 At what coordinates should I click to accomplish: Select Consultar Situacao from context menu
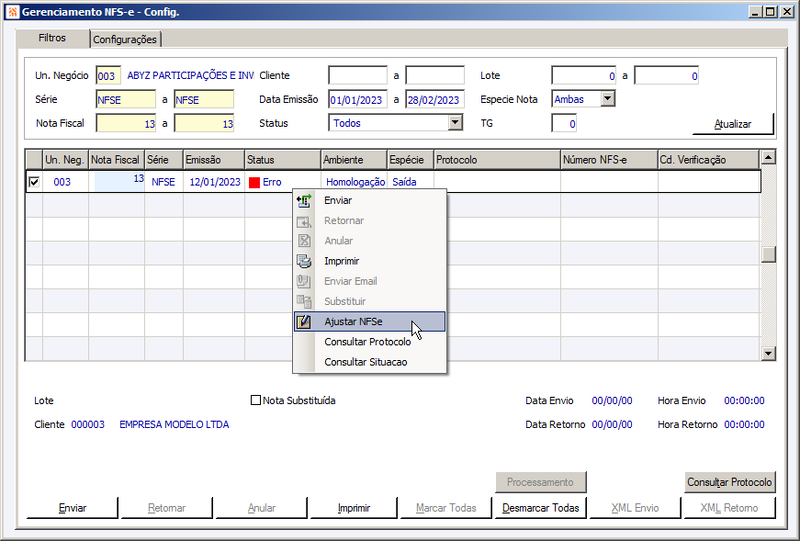(366, 362)
